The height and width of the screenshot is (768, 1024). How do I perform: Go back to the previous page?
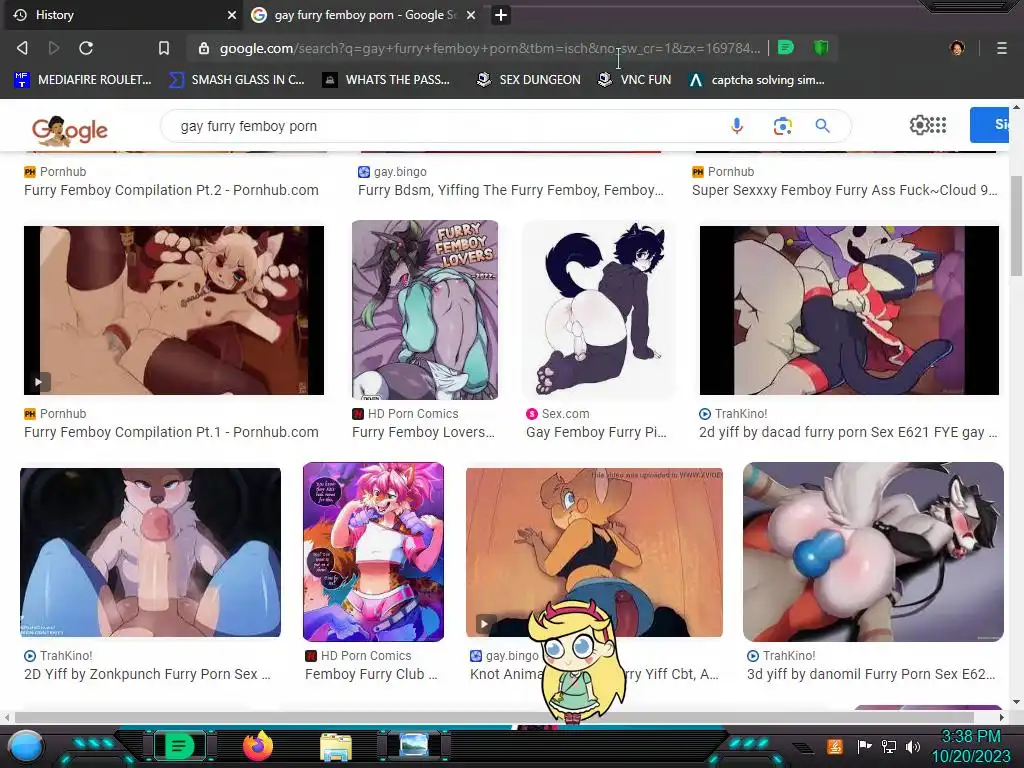point(22,48)
